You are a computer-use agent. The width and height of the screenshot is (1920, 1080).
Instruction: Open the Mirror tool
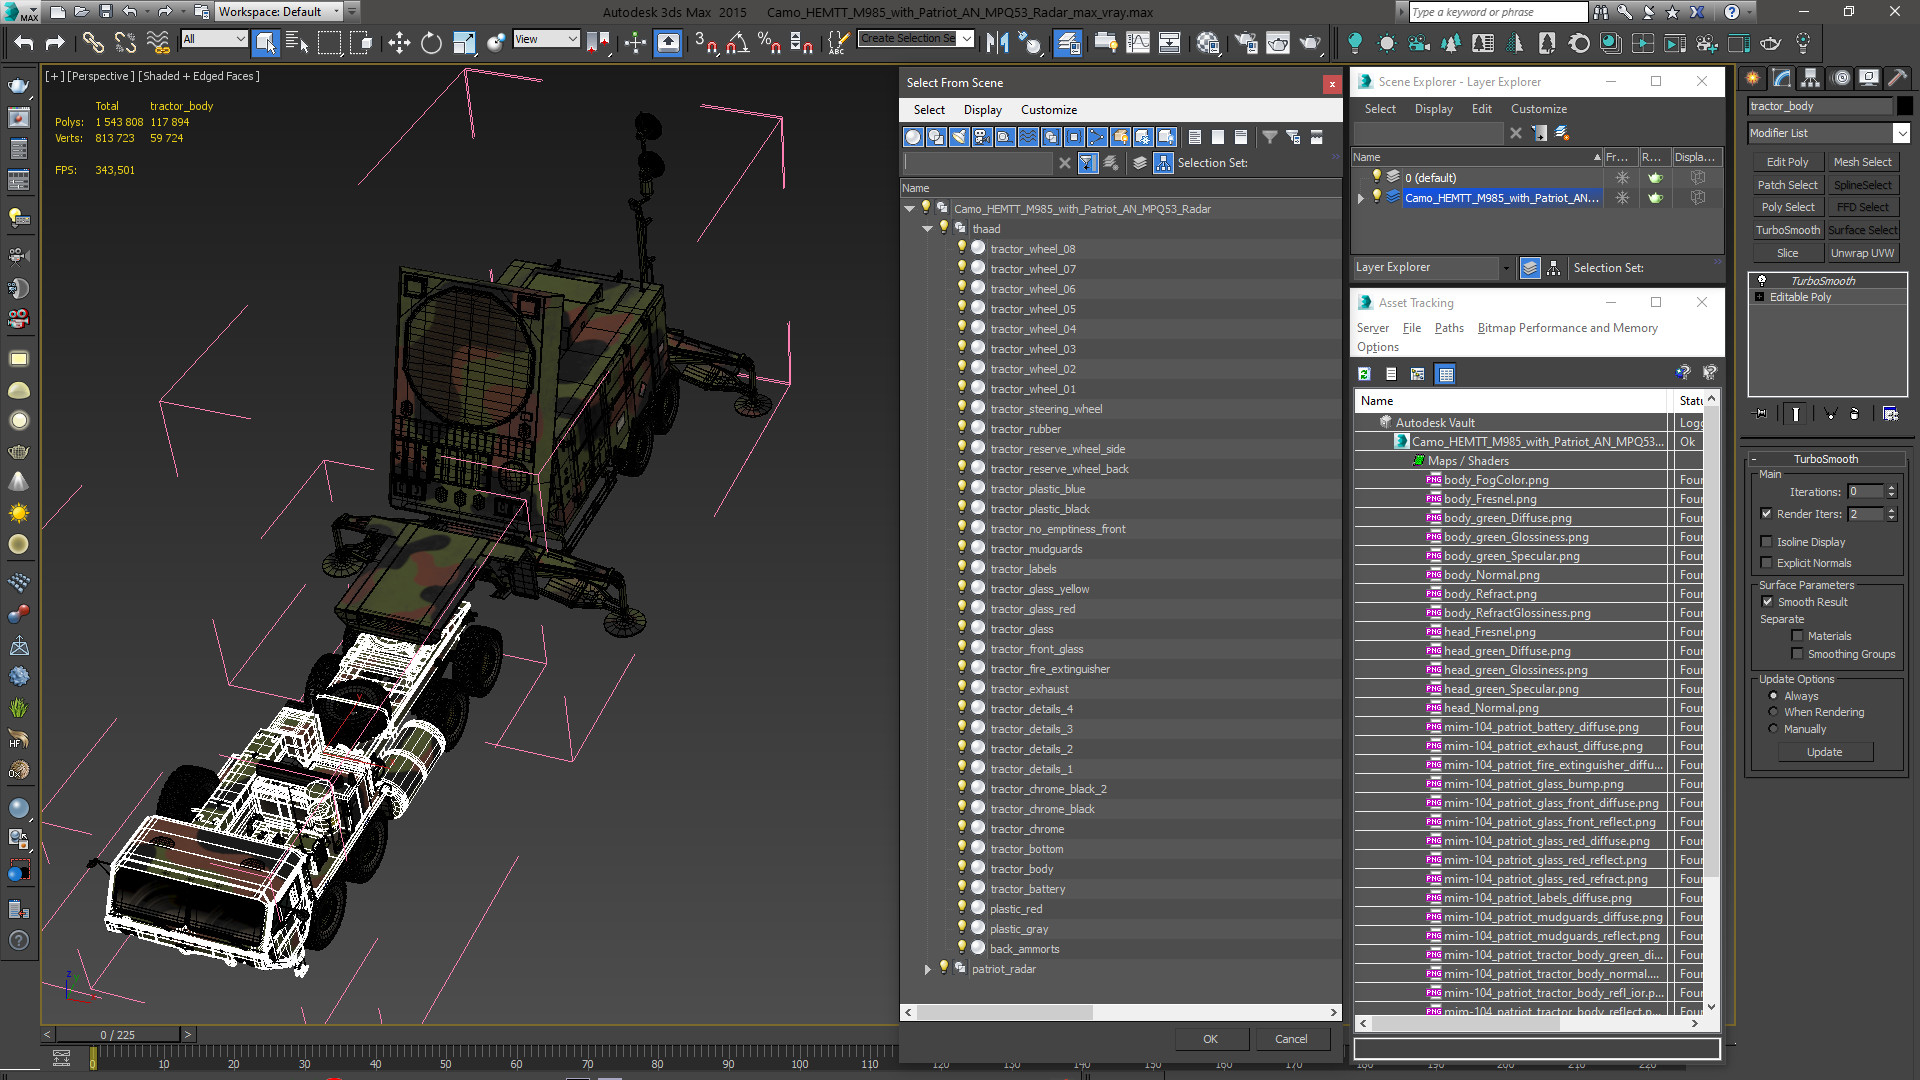click(x=997, y=42)
